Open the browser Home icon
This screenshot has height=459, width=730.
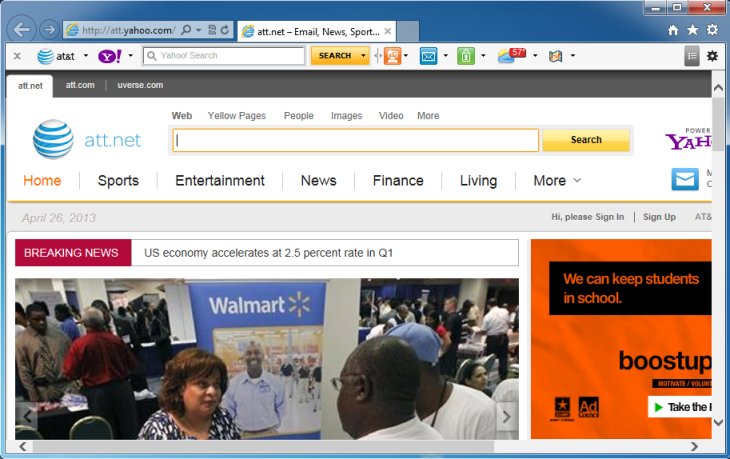[x=673, y=30]
